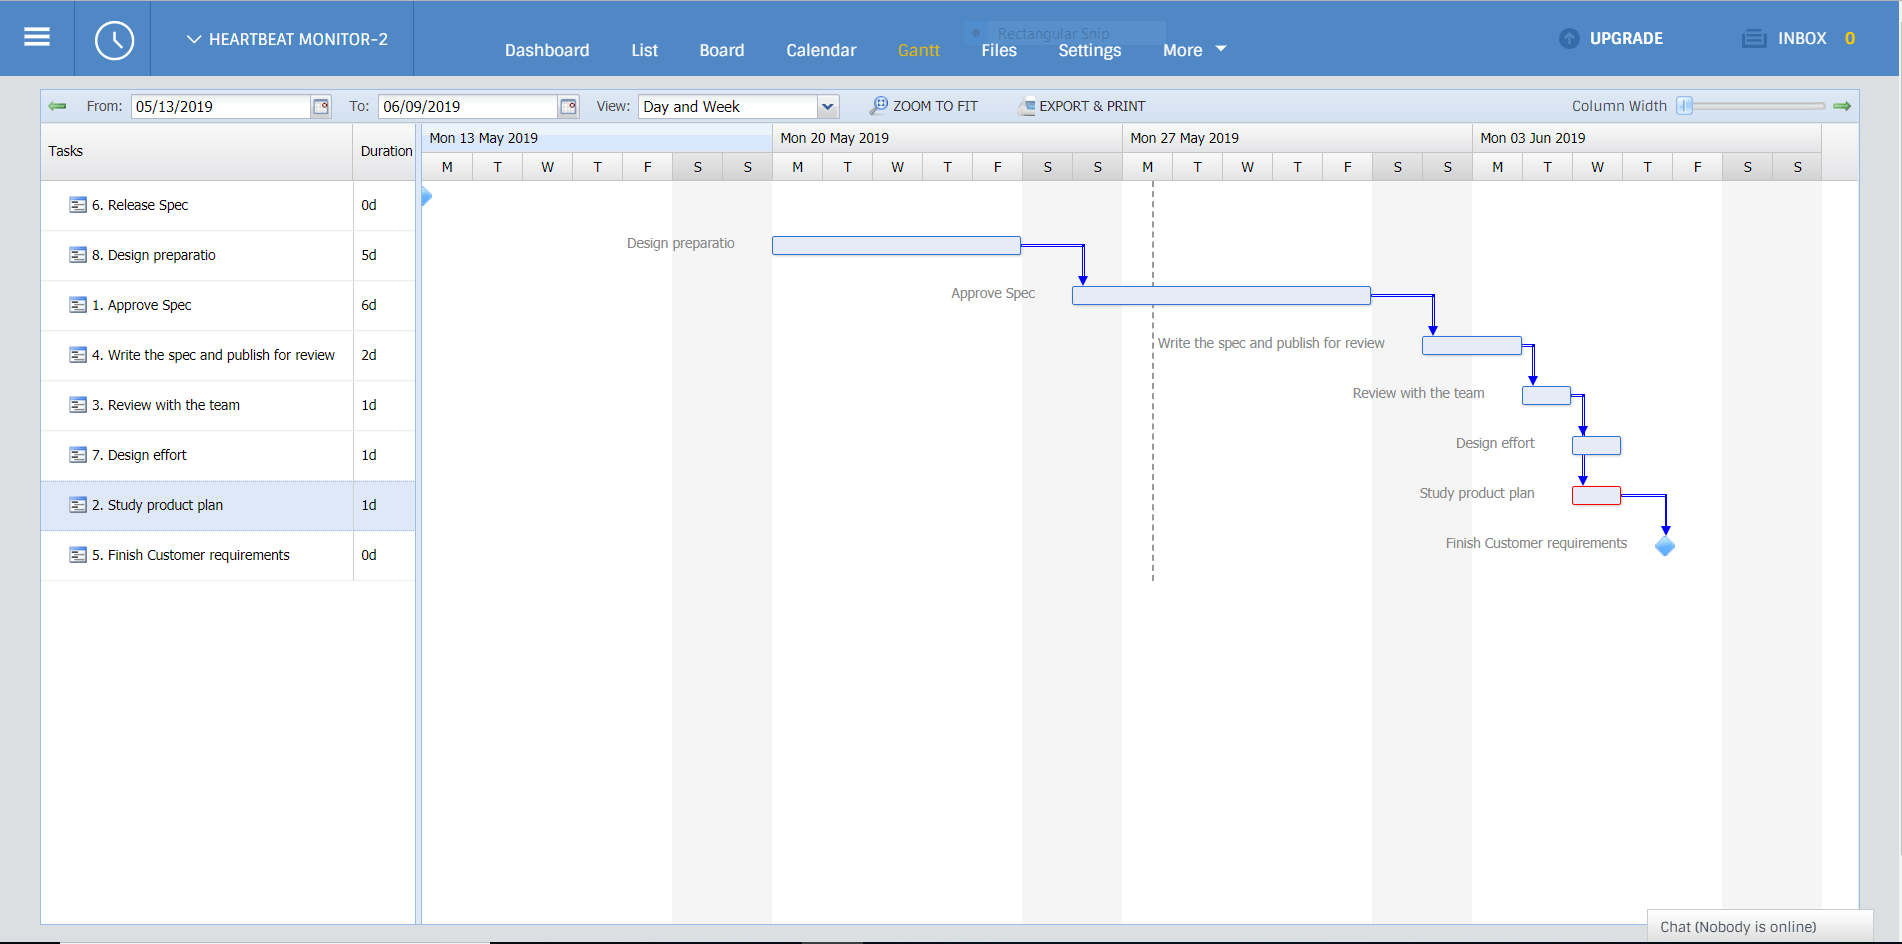Viewport: 1902px width, 944px height.
Task: Adjust the Column Width slider
Action: (1685, 106)
